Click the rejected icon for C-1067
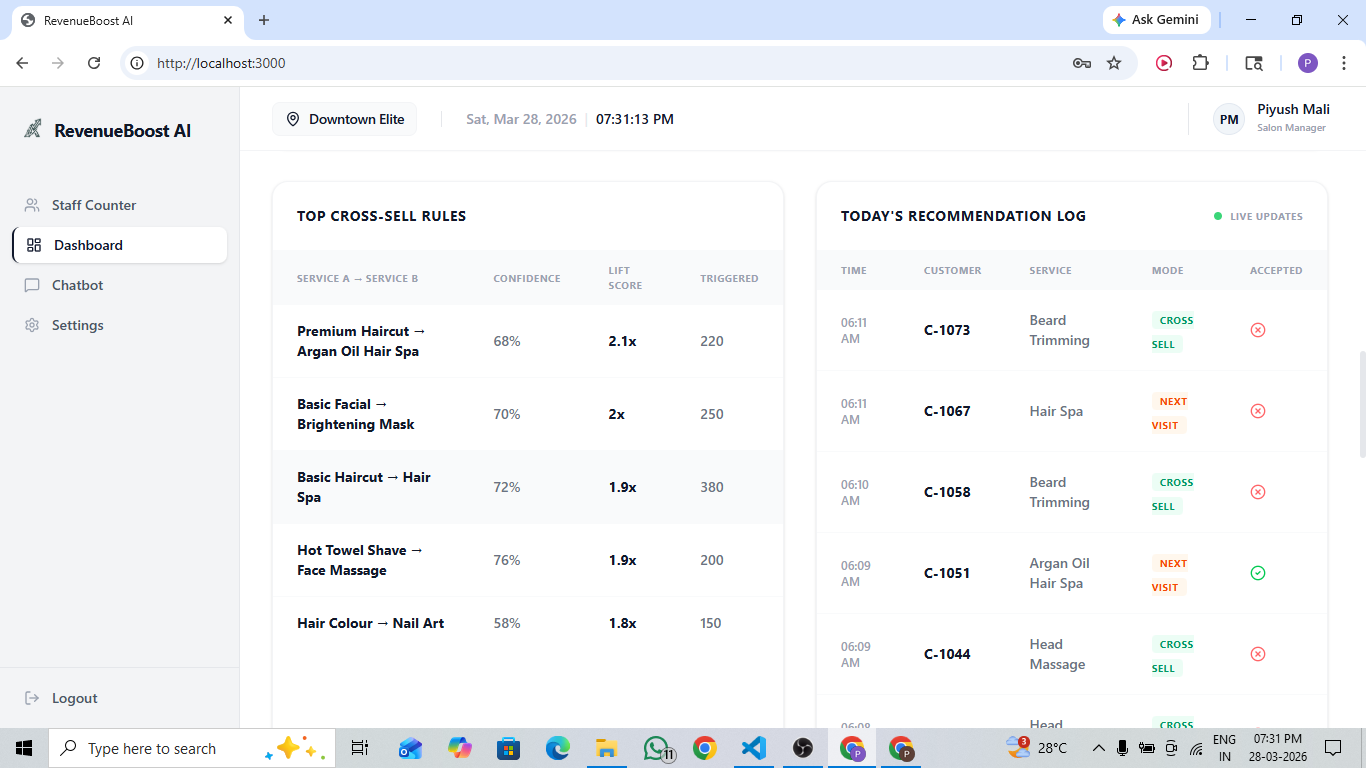This screenshot has height=768, width=1366. [1258, 411]
